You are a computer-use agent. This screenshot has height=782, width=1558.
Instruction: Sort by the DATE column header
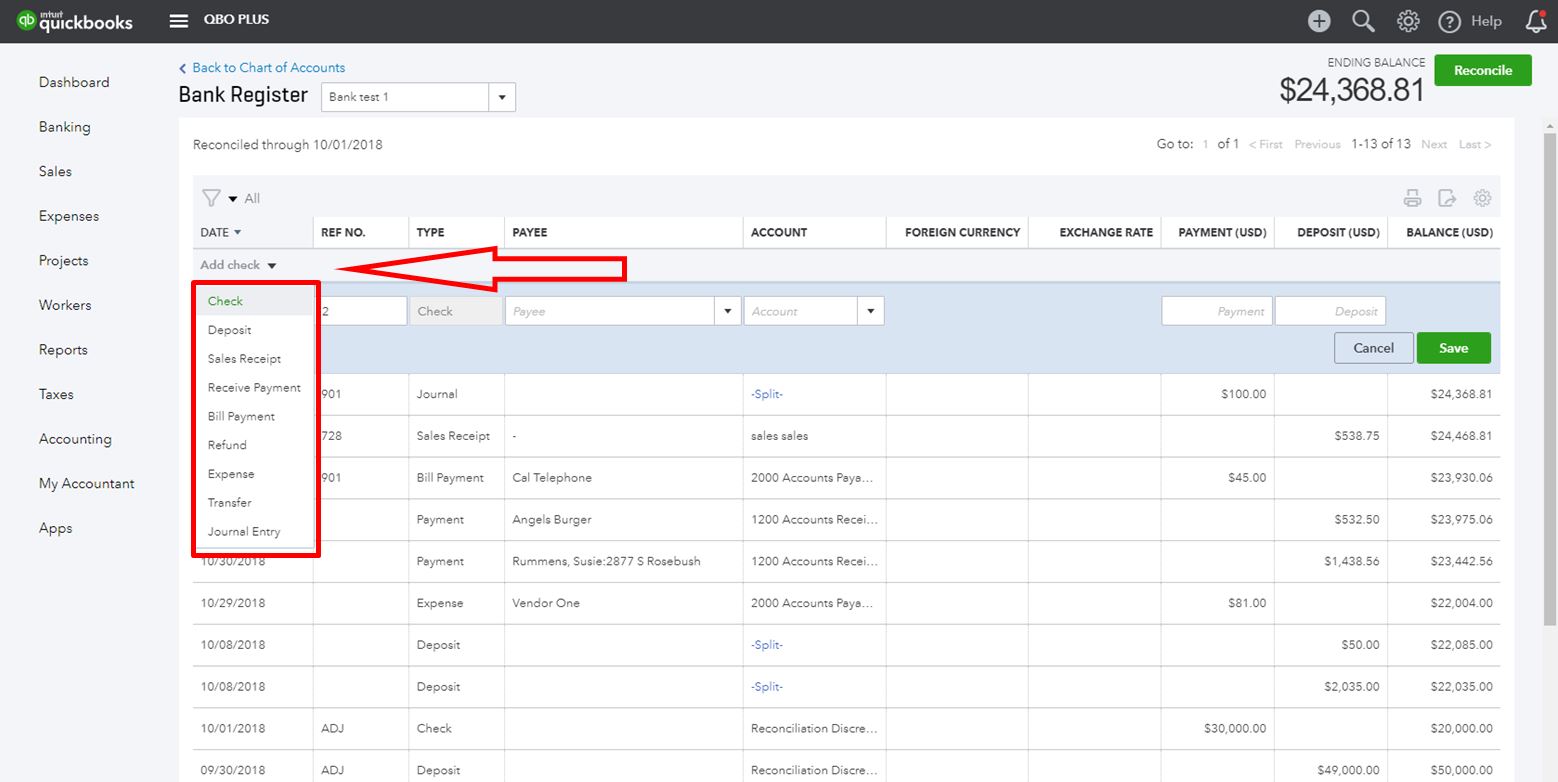(x=221, y=232)
